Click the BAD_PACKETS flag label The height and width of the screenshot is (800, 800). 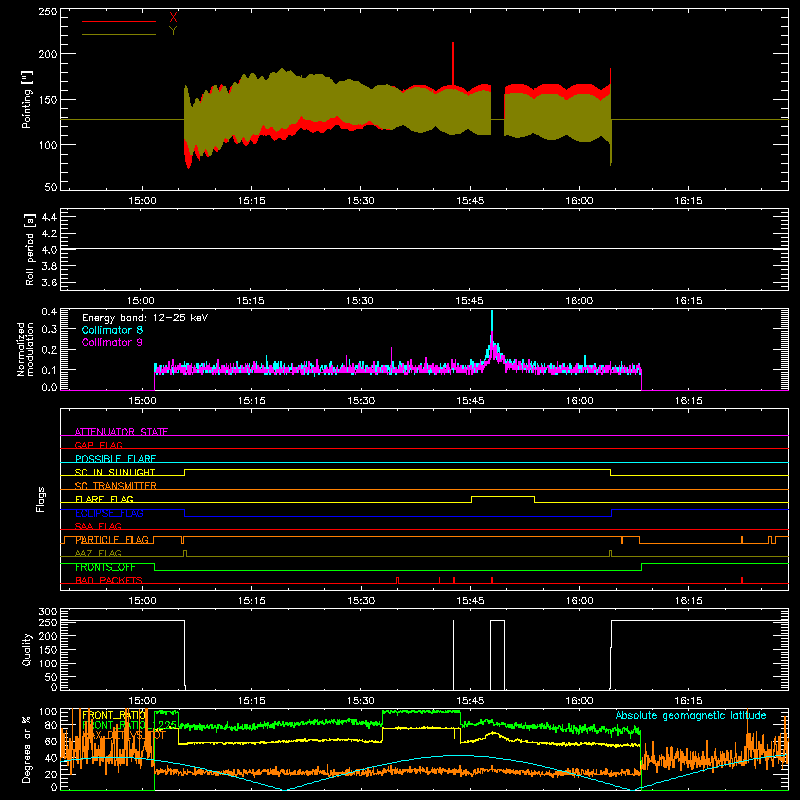[x=109, y=580]
